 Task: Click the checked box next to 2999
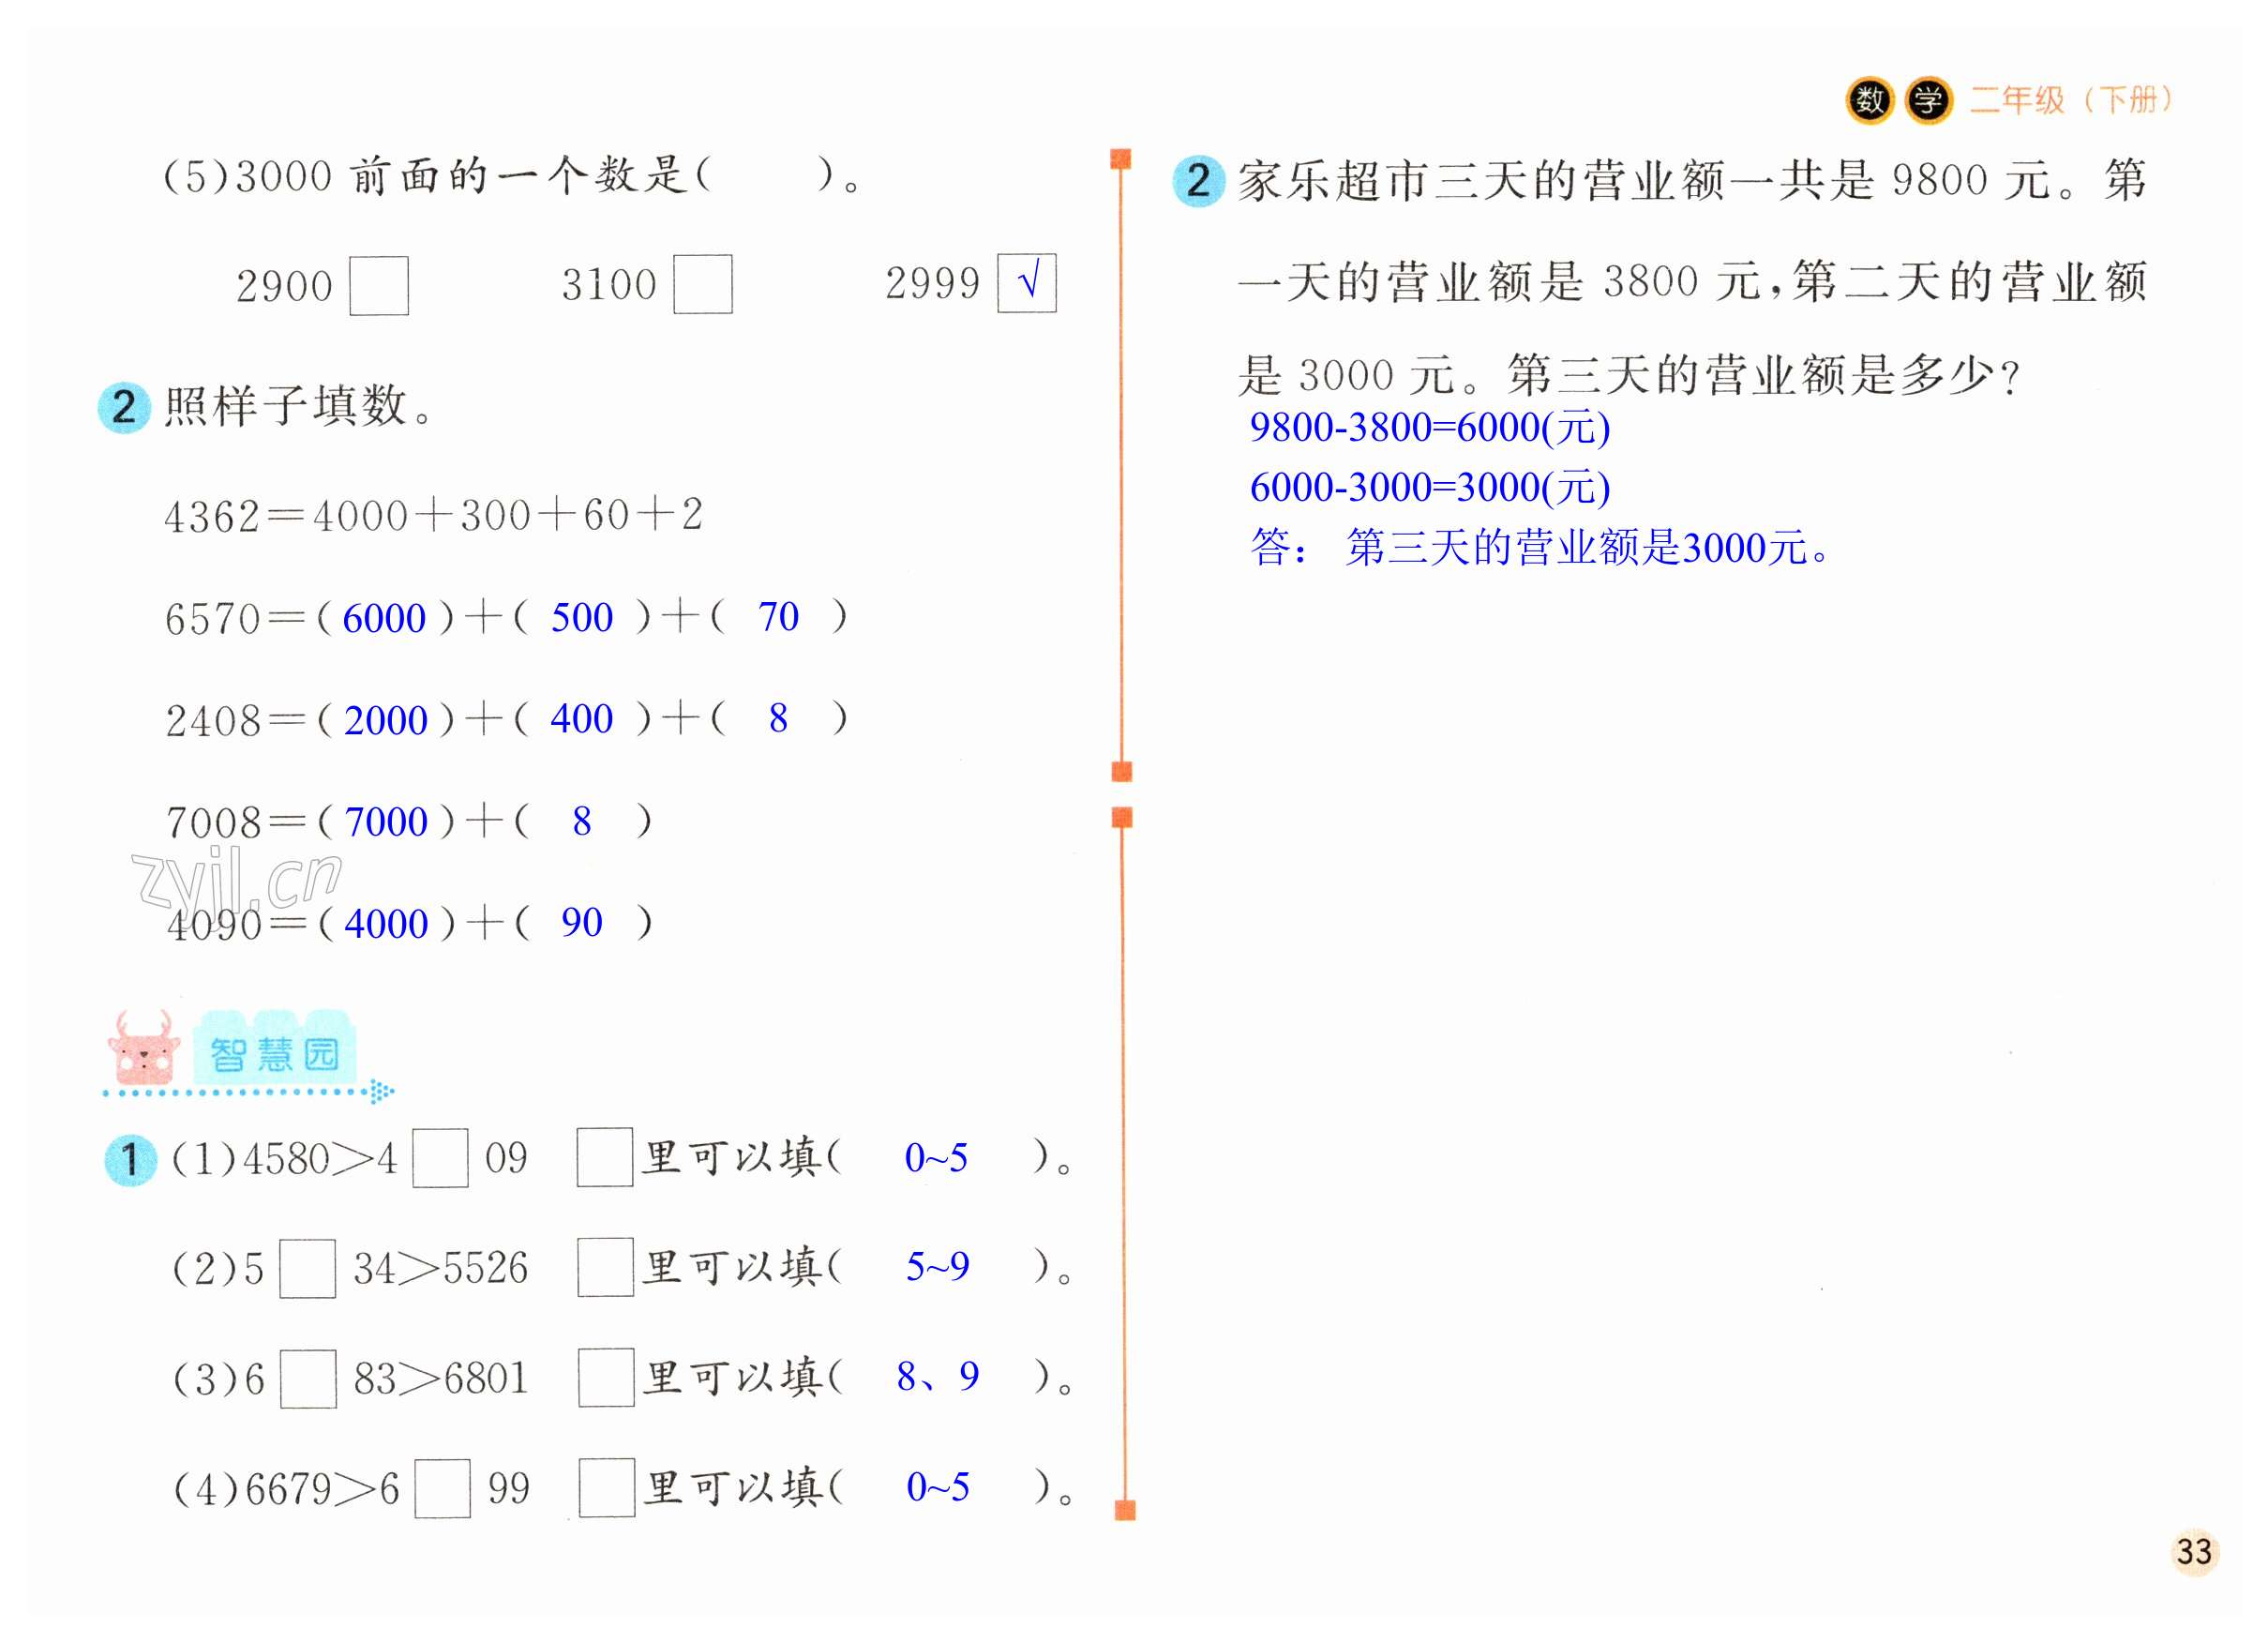[1026, 284]
